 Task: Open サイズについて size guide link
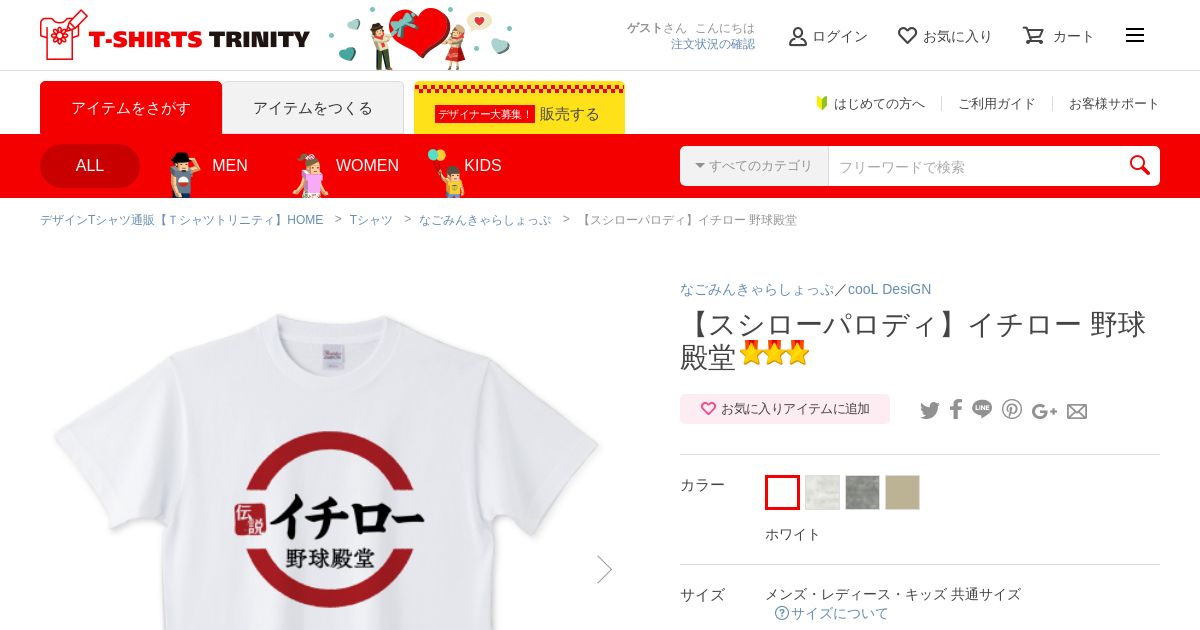(832, 613)
